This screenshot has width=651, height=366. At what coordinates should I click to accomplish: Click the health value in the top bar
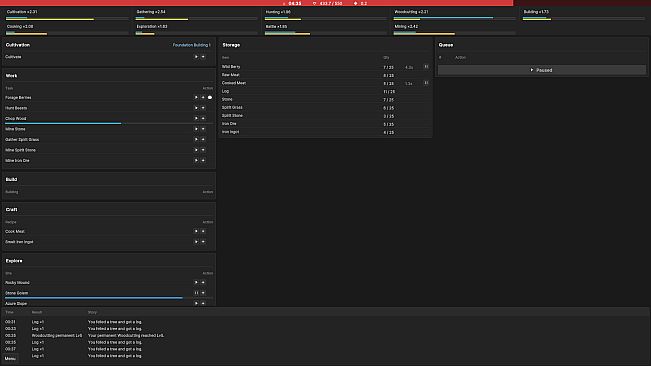point(331,3)
